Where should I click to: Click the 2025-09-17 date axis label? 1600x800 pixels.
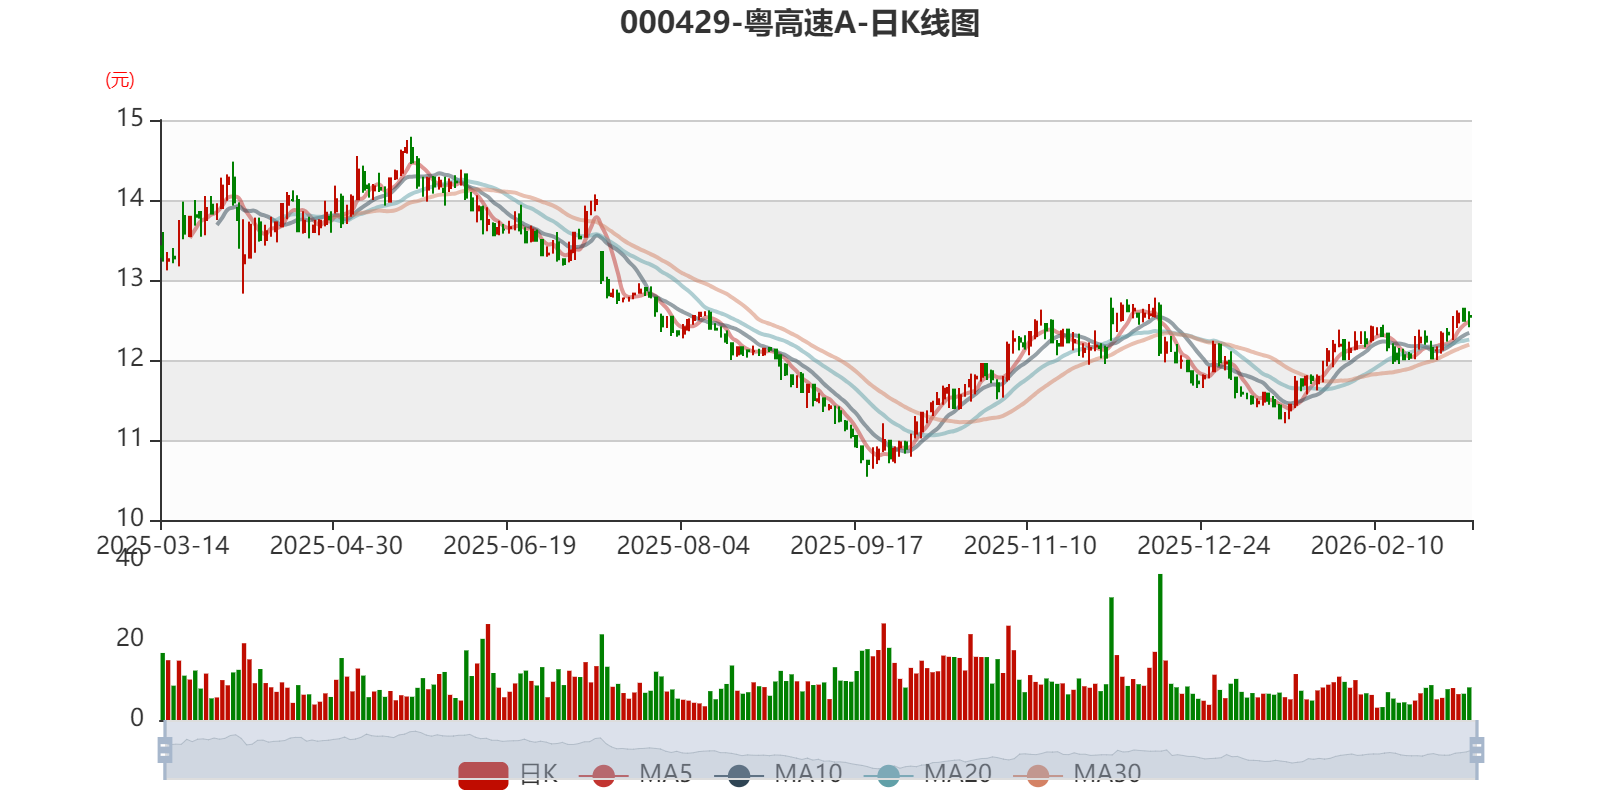857,546
